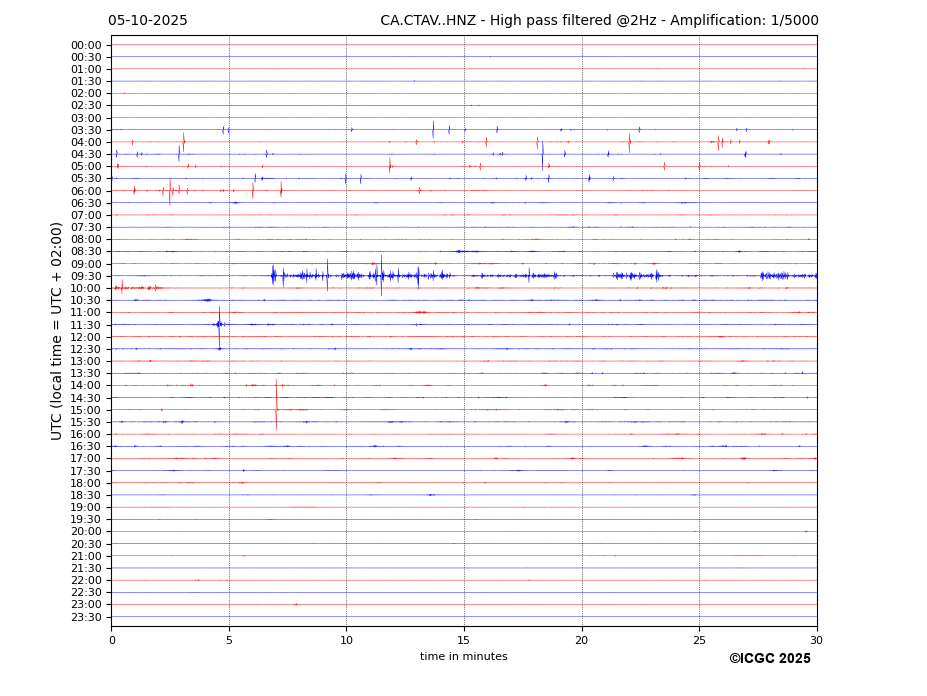Click the date label 05-10-2025
The width and height of the screenshot is (927, 696).
pos(147,21)
